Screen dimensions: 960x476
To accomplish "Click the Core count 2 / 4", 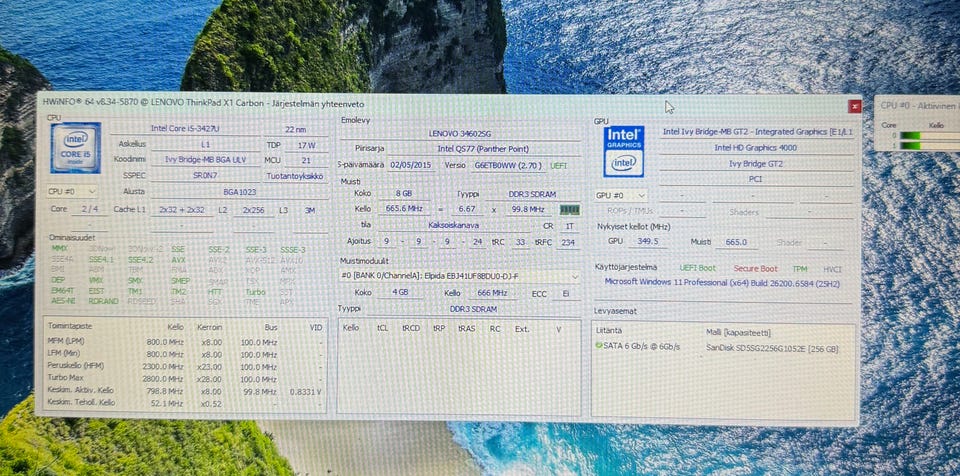I will click(89, 210).
